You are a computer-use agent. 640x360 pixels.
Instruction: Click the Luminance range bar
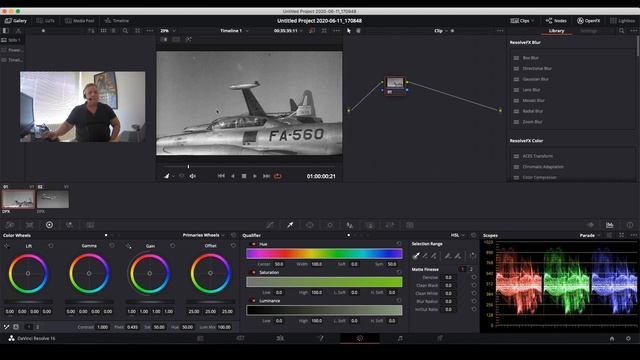324,310
